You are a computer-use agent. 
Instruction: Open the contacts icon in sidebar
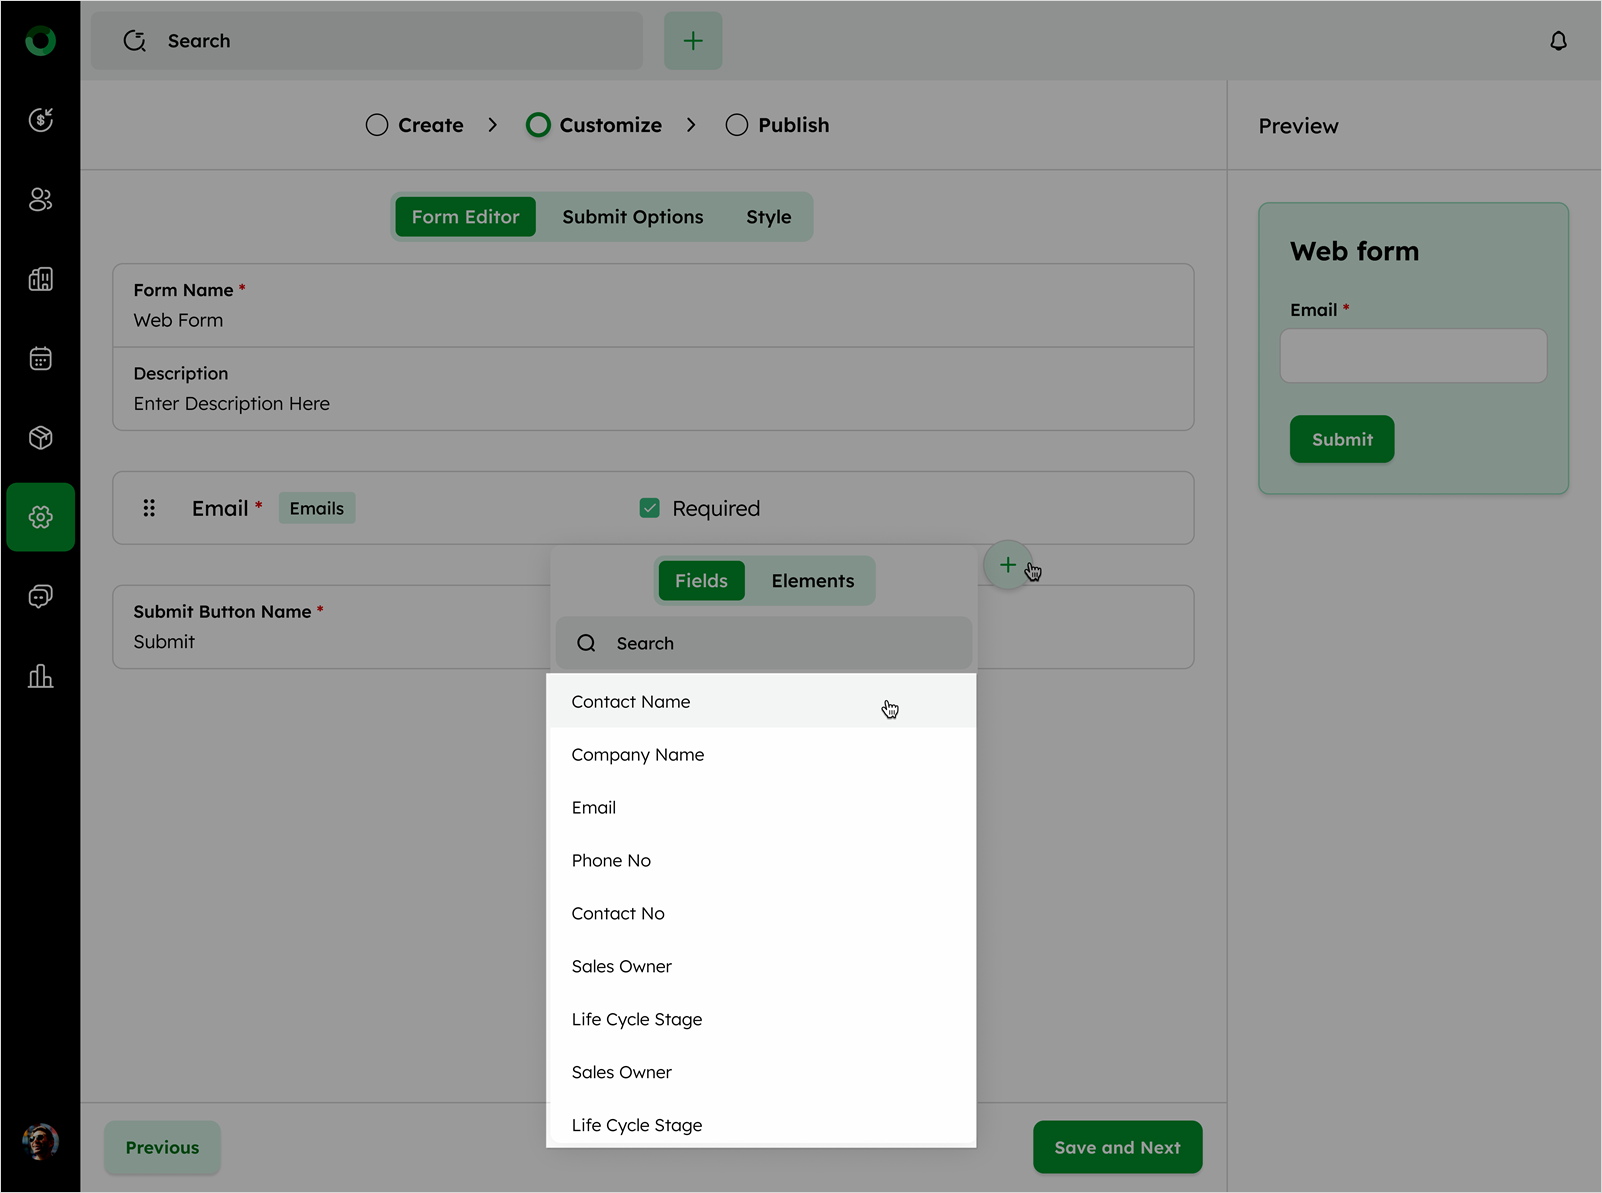coord(40,200)
